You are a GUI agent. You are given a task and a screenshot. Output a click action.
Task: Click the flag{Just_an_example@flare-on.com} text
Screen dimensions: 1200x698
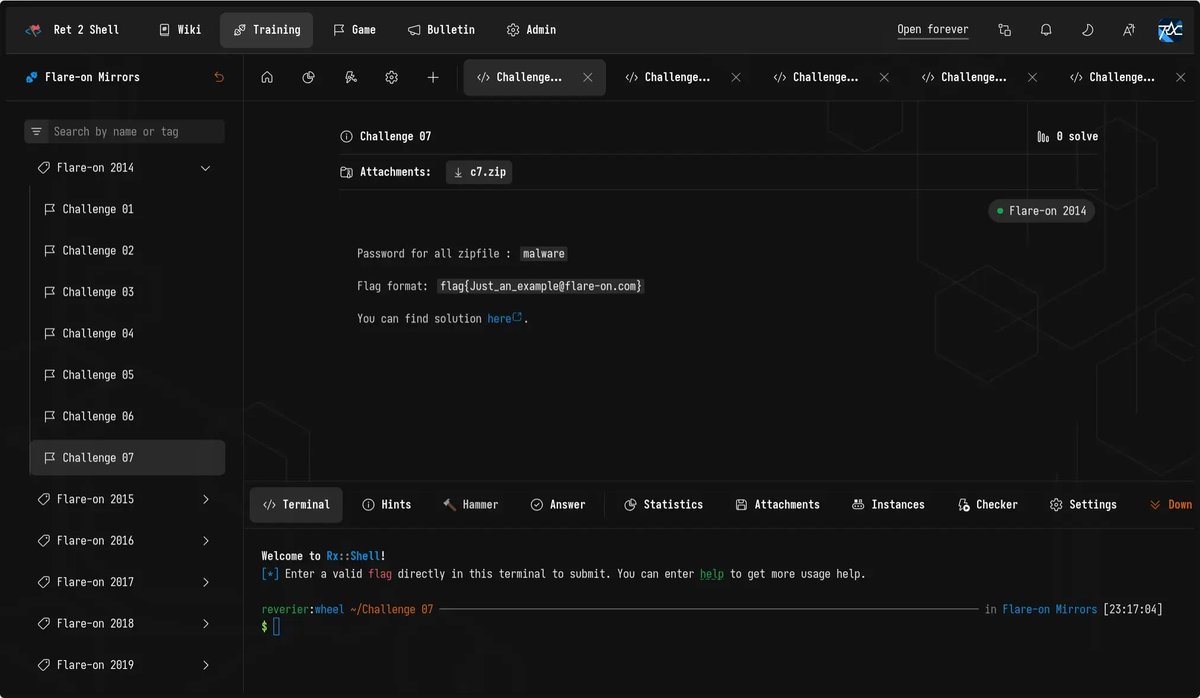pos(541,286)
